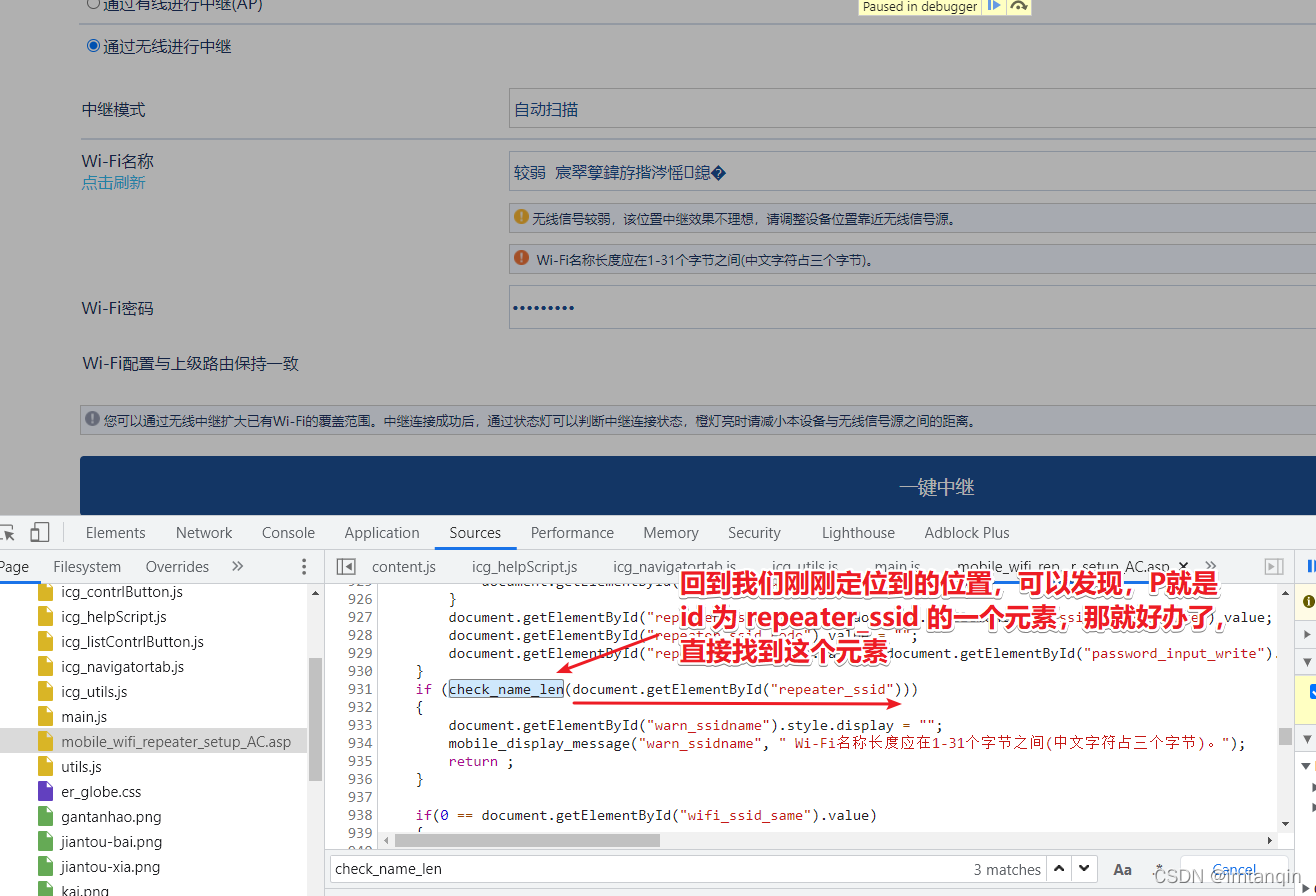Open icg_navigatortab.js in the file tree
This screenshot has height=896, width=1316.
coord(122,667)
